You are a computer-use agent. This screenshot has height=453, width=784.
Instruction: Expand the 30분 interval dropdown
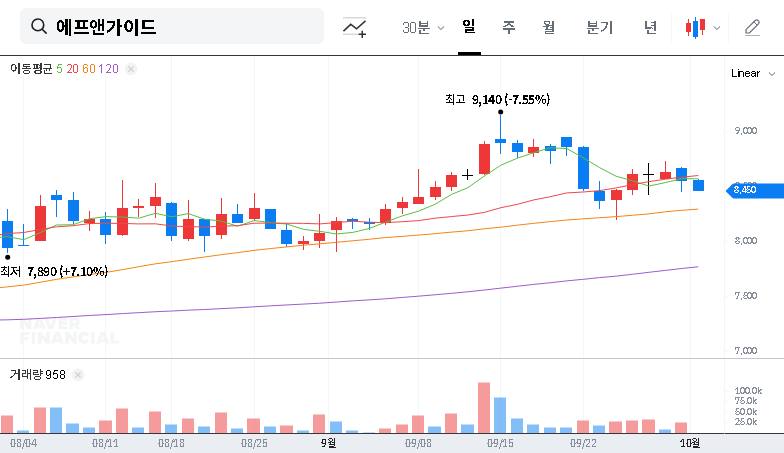pyautogui.click(x=422, y=28)
